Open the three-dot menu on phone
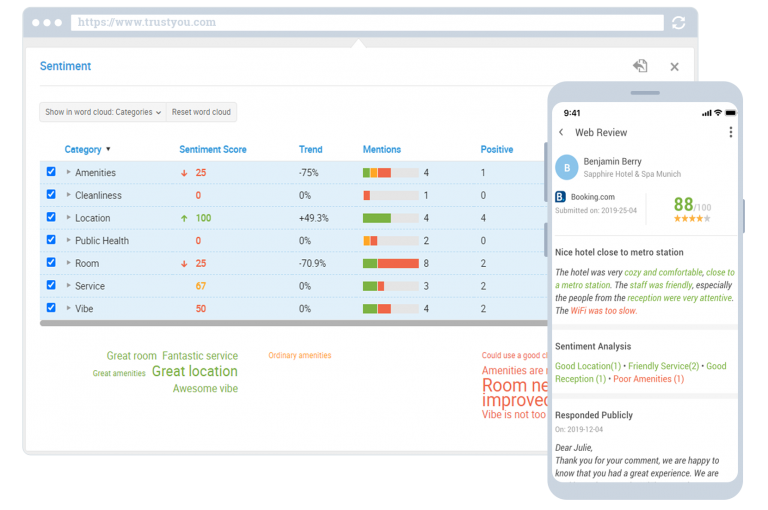768x510 pixels. click(730, 132)
